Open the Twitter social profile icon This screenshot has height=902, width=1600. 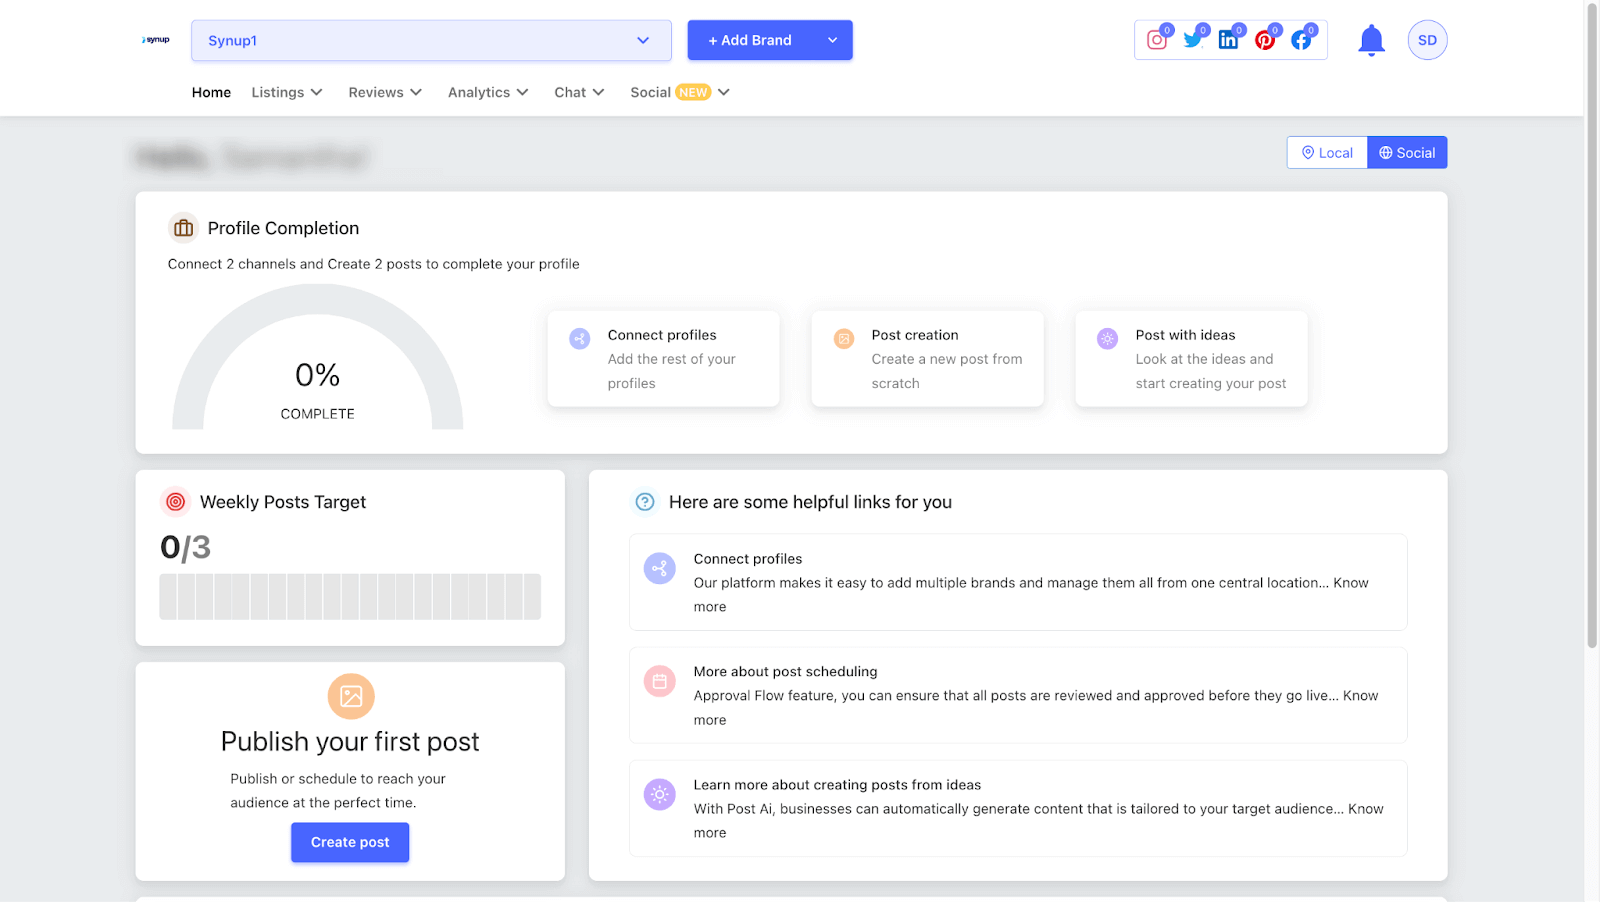pyautogui.click(x=1193, y=40)
